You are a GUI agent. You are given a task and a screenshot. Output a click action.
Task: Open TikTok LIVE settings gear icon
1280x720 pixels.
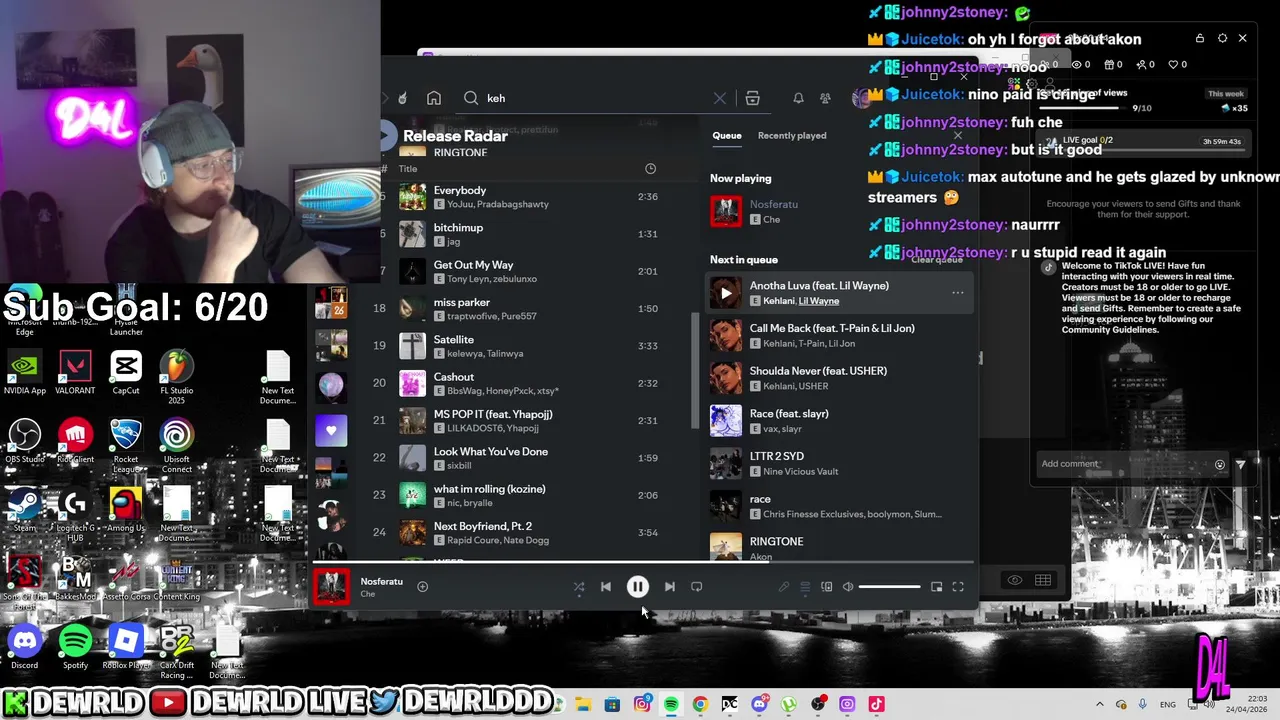pyautogui.click(x=1222, y=38)
